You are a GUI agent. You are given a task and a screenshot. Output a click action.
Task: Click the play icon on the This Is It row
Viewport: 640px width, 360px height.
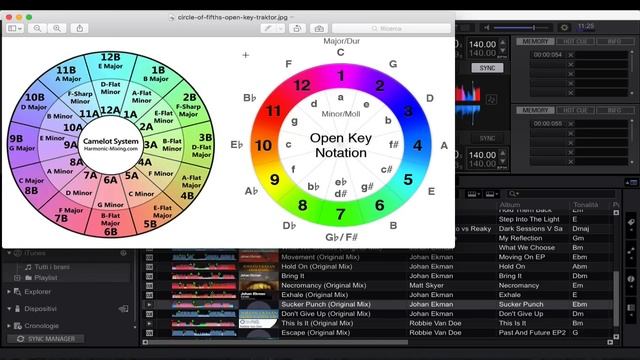tap(149, 323)
